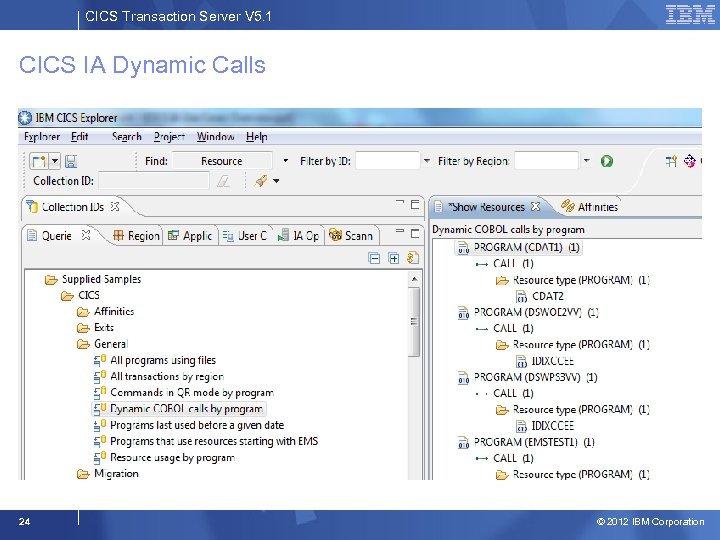
Task: Click the Expand All icon in Queries panel
Action: [x=394, y=258]
